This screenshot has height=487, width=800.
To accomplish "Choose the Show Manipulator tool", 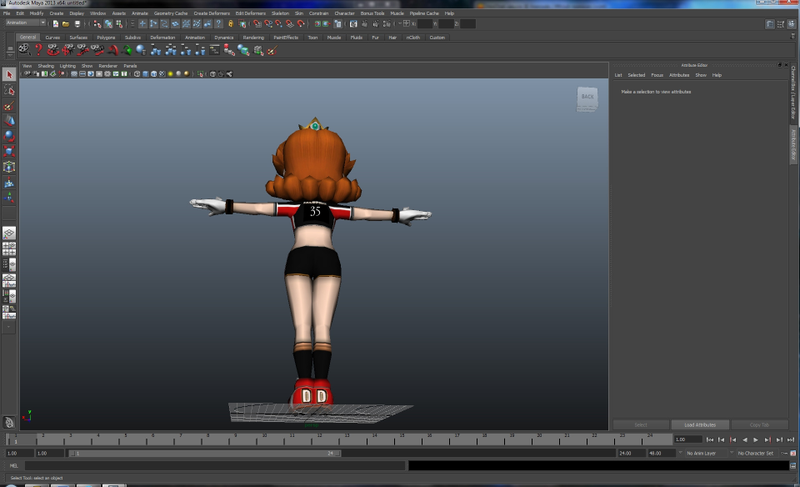I will point(9,197).
